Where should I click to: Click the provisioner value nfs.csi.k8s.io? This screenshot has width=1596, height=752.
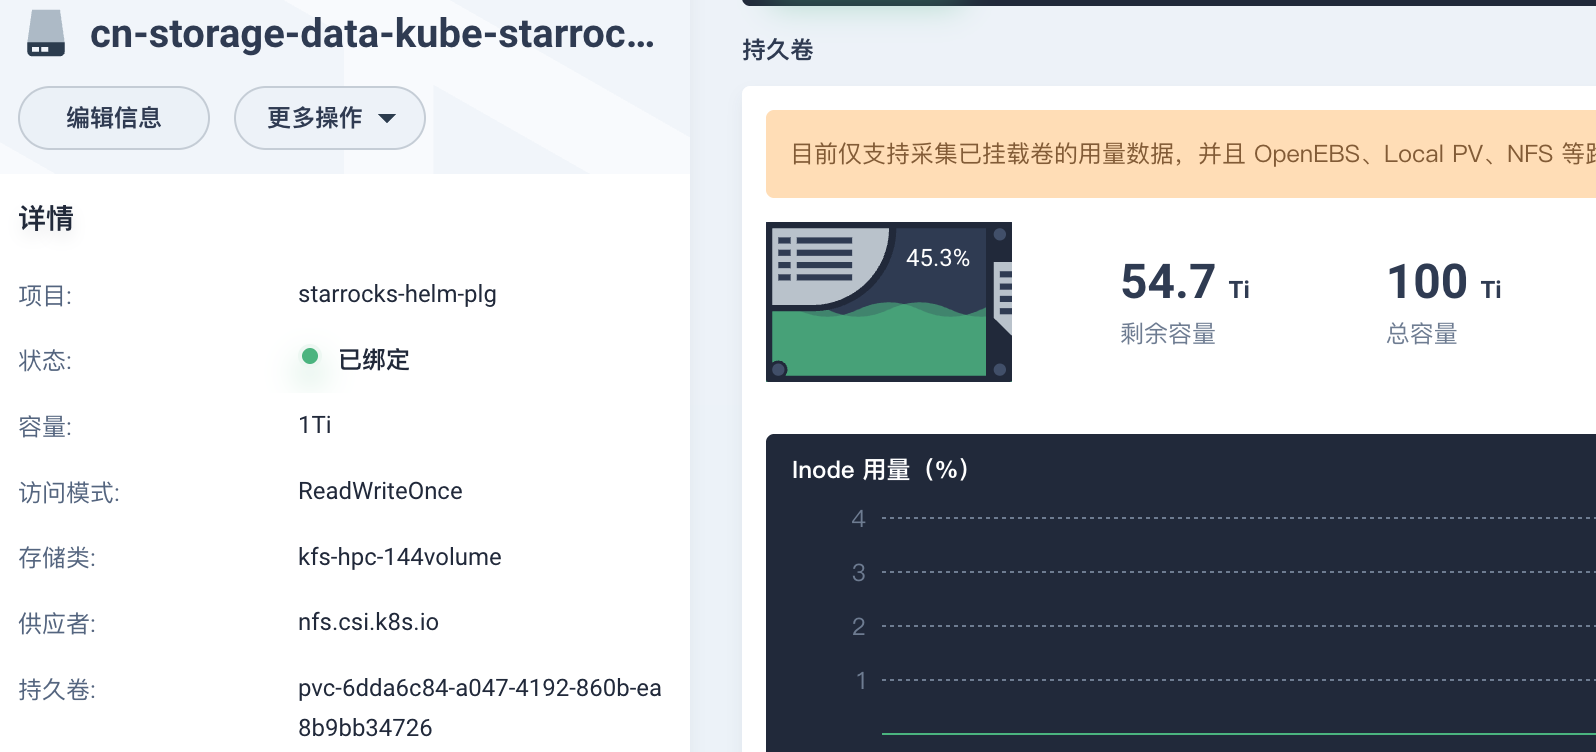[368, 622]
